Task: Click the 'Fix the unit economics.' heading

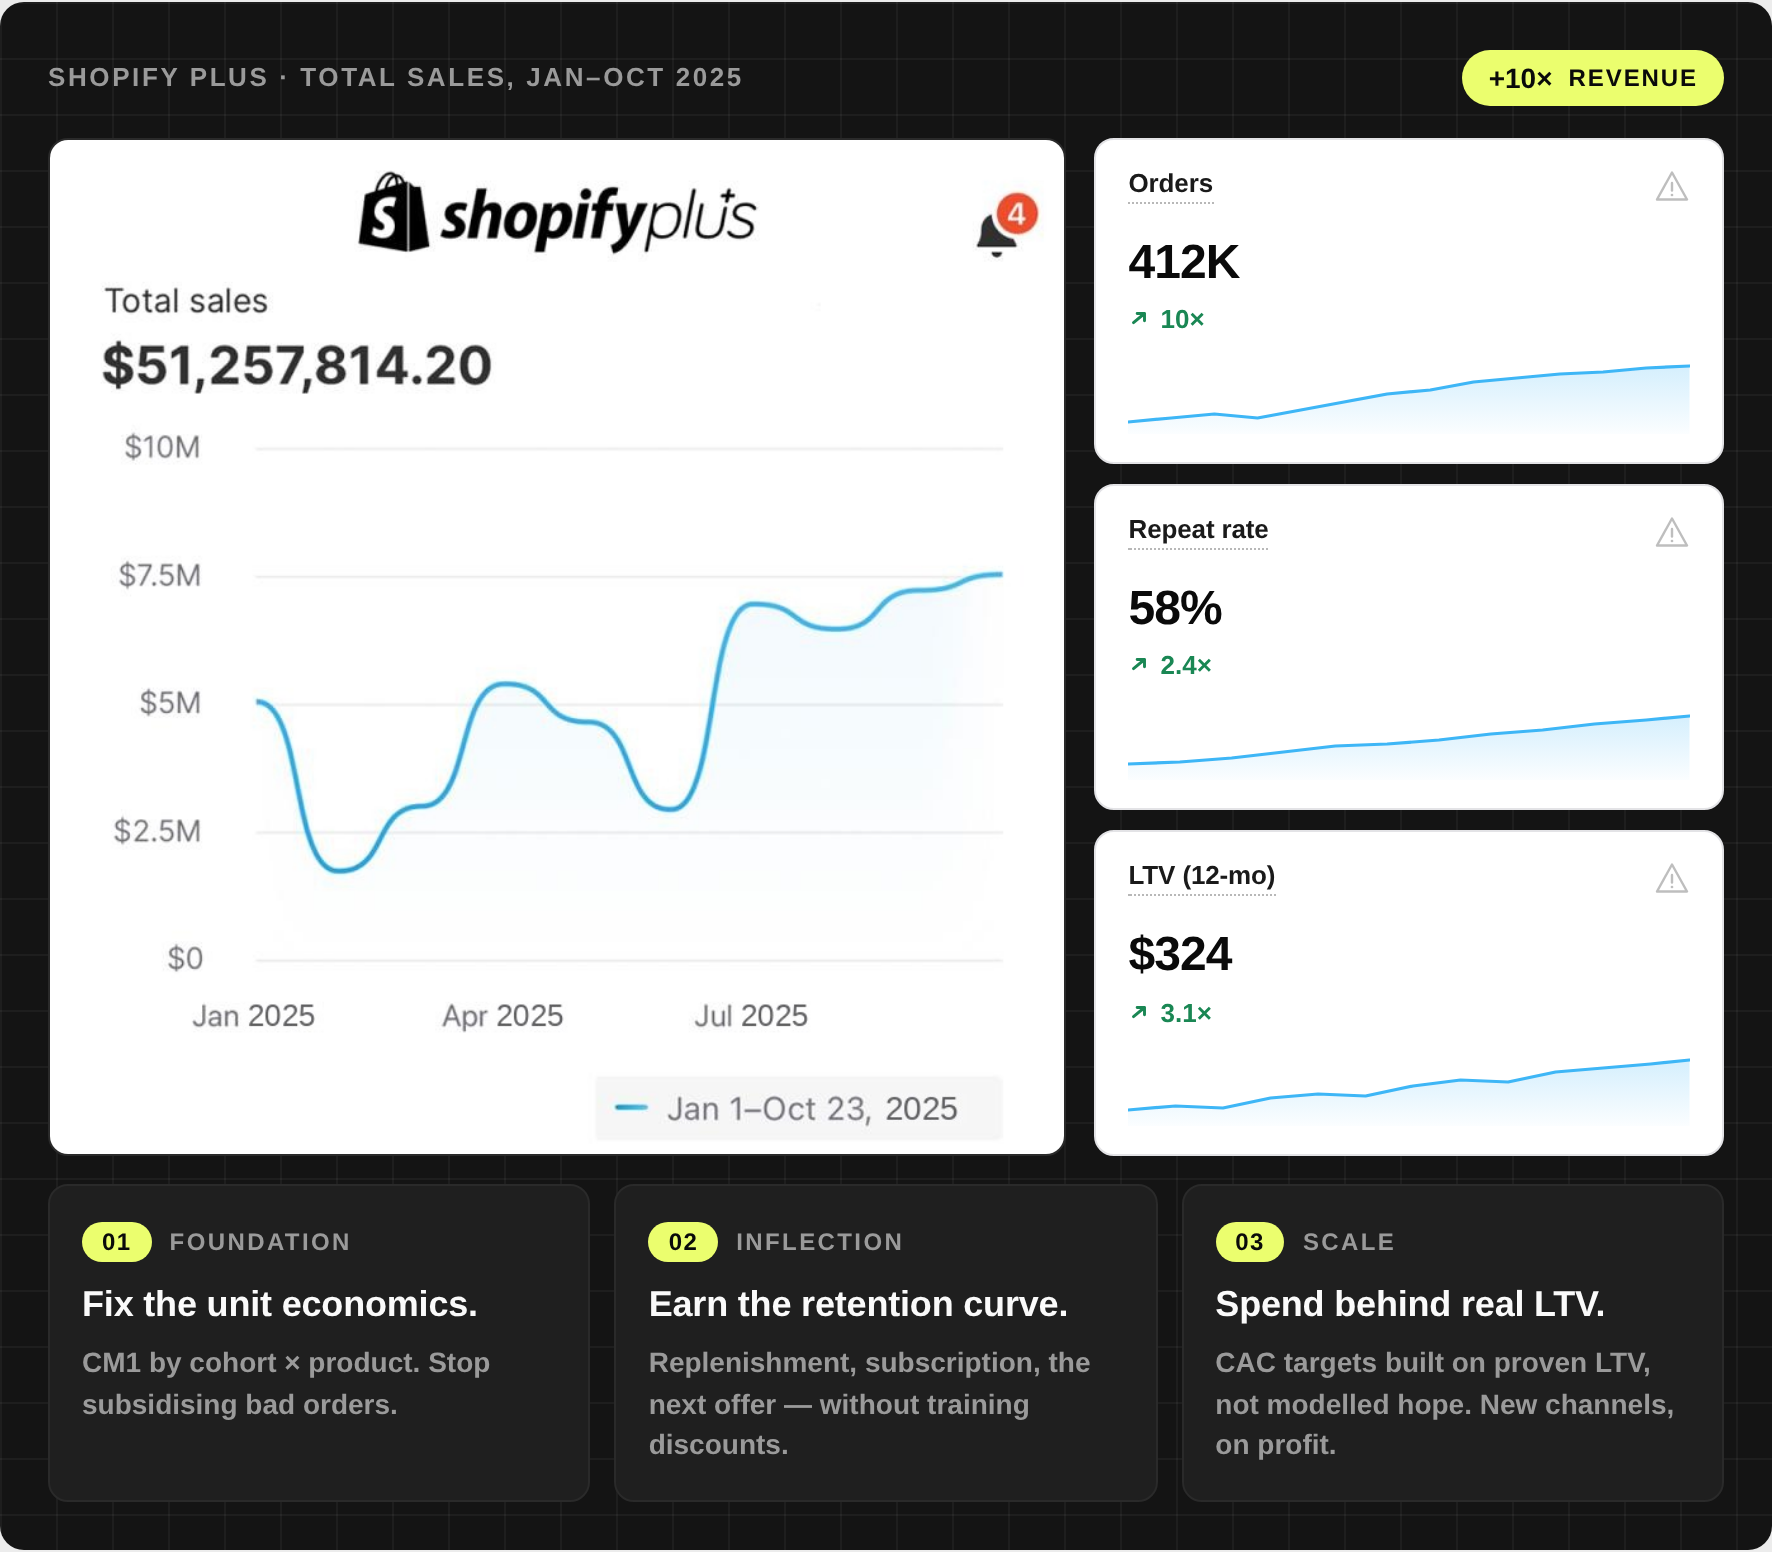Action: pos(280,1304)
